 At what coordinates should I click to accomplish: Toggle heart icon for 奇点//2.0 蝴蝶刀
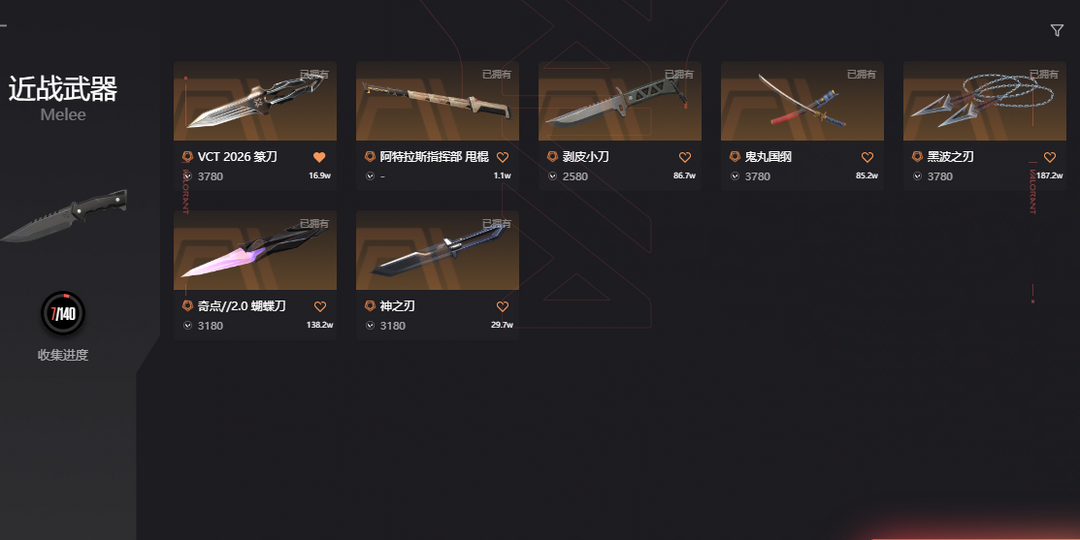click(x=320, y=307)
